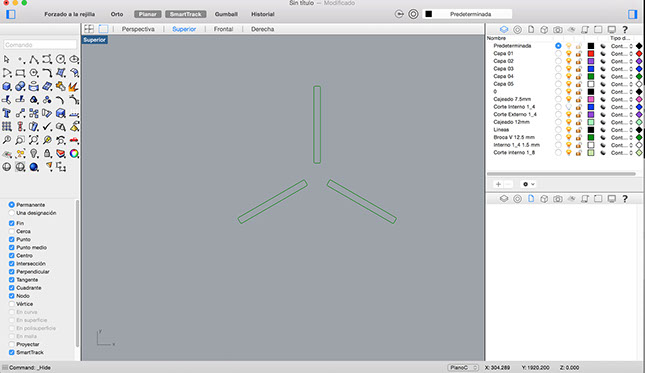
Task: Enable the Vértice snap checkbox
Action: pos(12,304)
